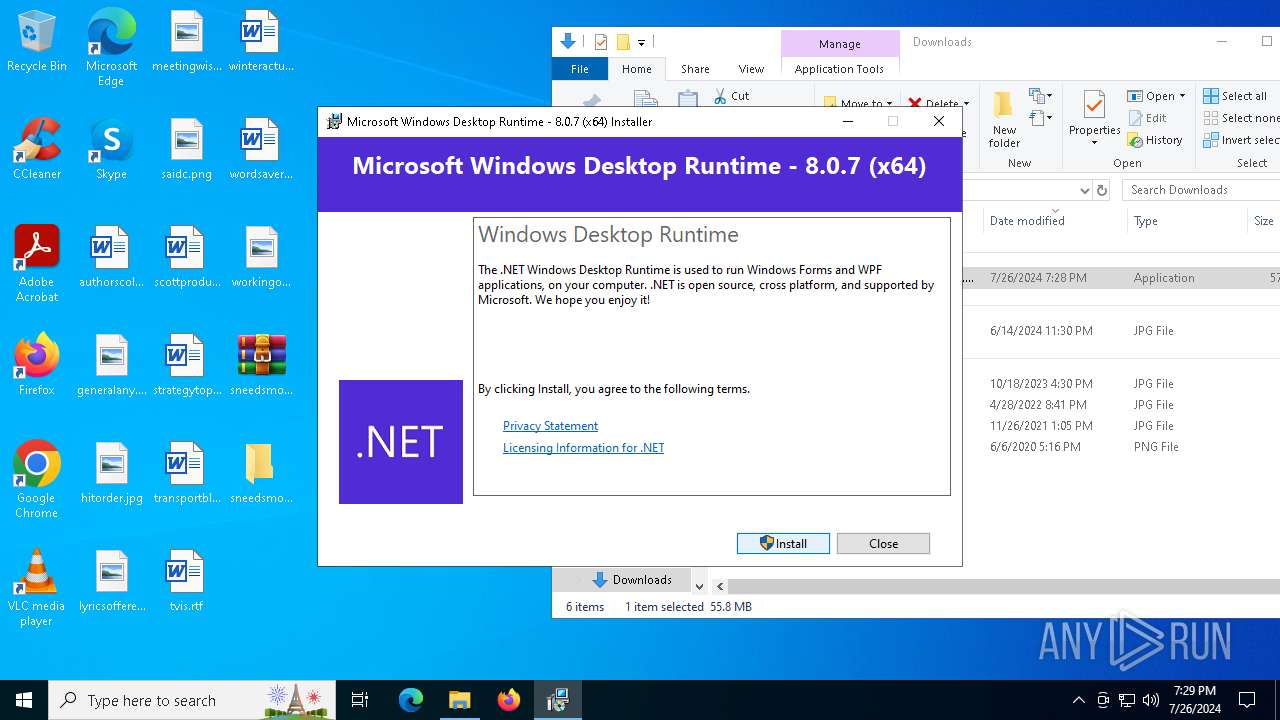Viewport: 1280px width, 720px height.
Task: Click the Close button in installer dialog
Action: pyautogui.click(x=883, y=543)
